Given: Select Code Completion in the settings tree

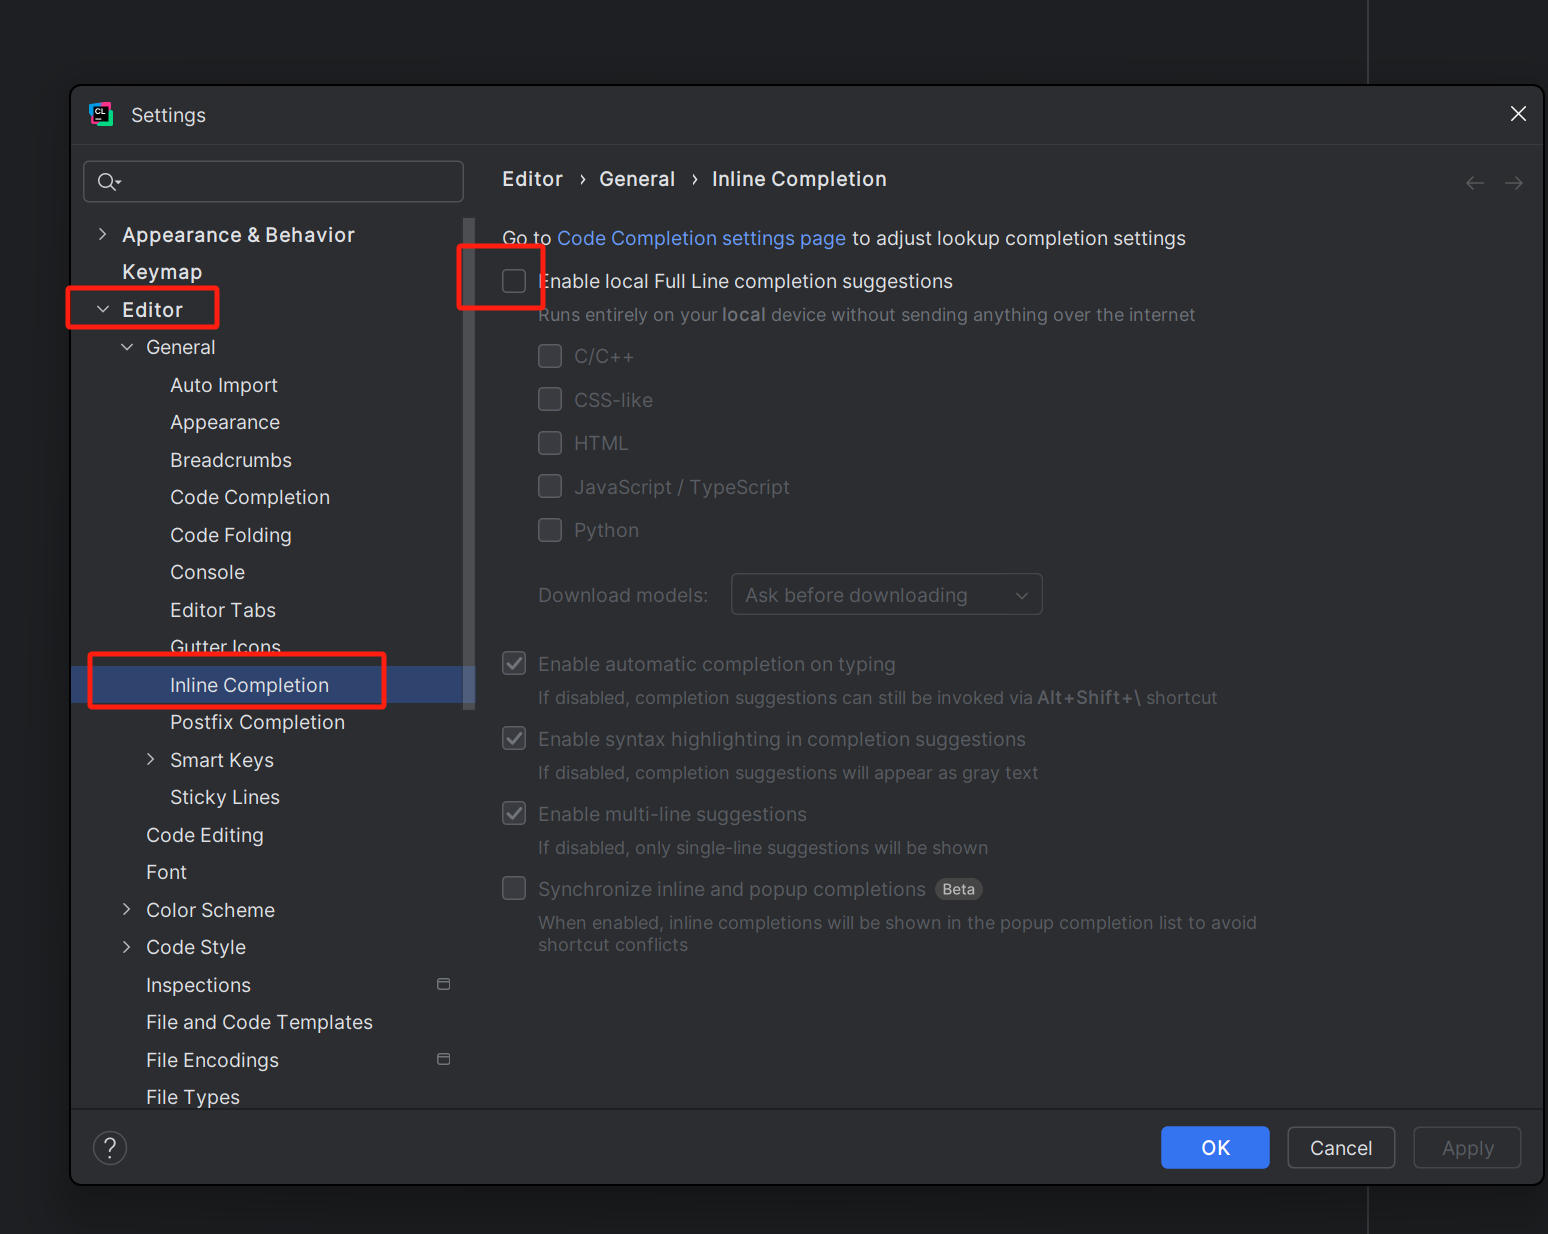Looking at the screenshot, I should pos(250,498).
